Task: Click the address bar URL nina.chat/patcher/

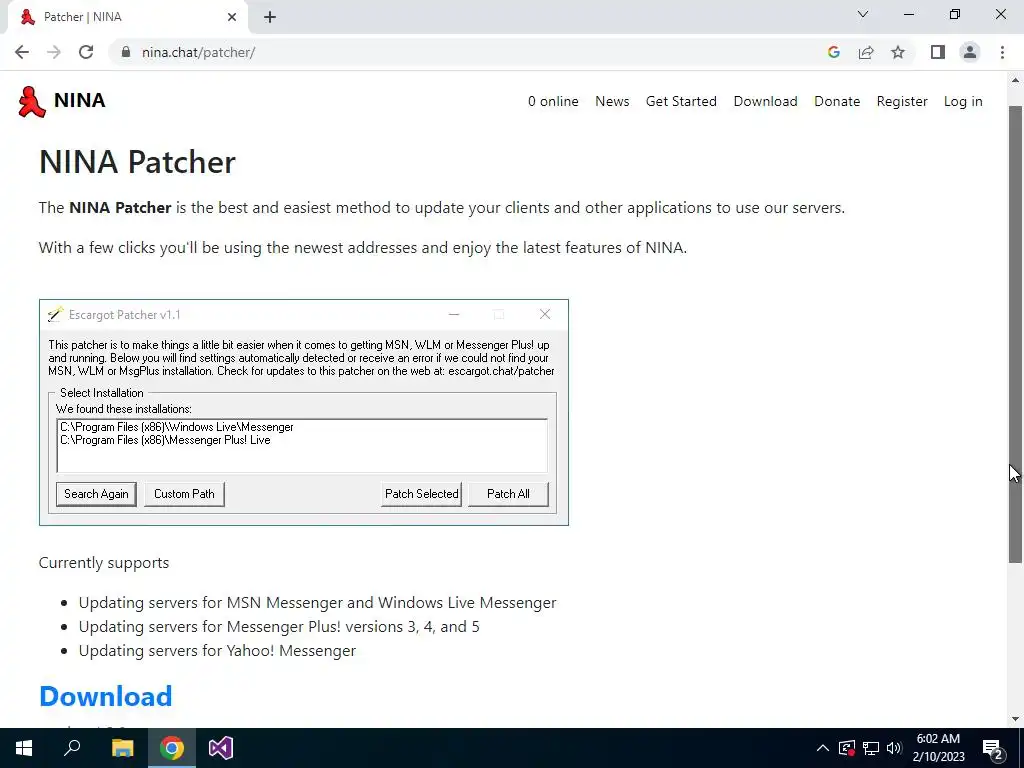Action: pyautogui.click(x=199, y=52)
